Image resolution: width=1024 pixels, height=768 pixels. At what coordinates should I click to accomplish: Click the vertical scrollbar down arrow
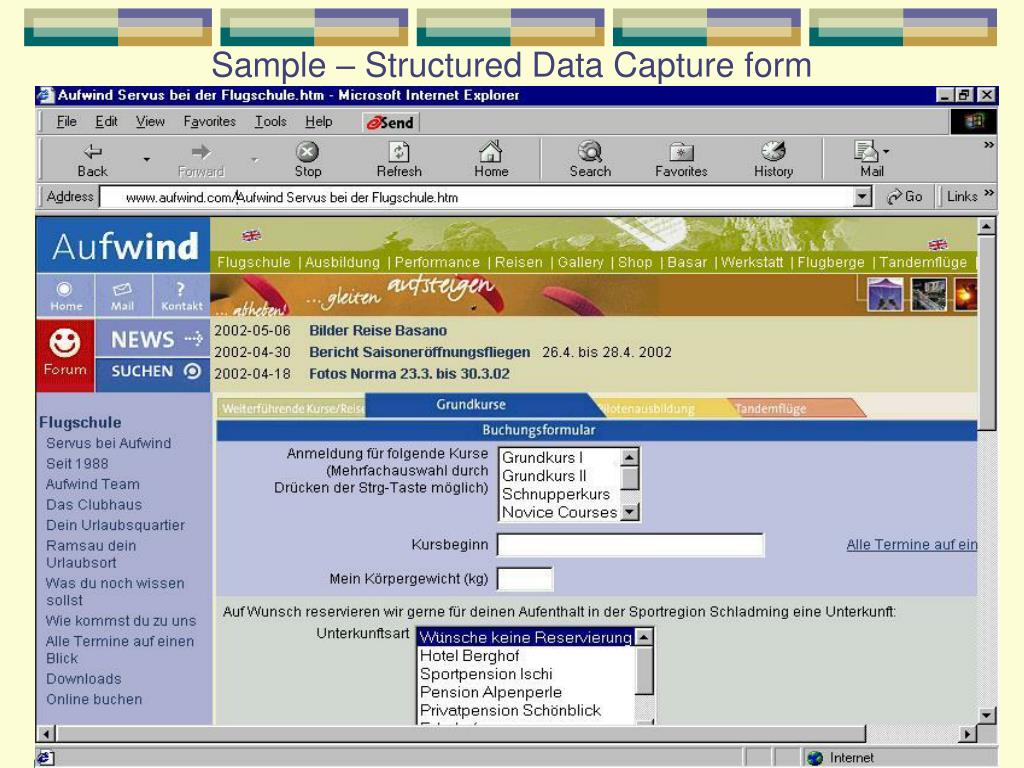(987, 715)
